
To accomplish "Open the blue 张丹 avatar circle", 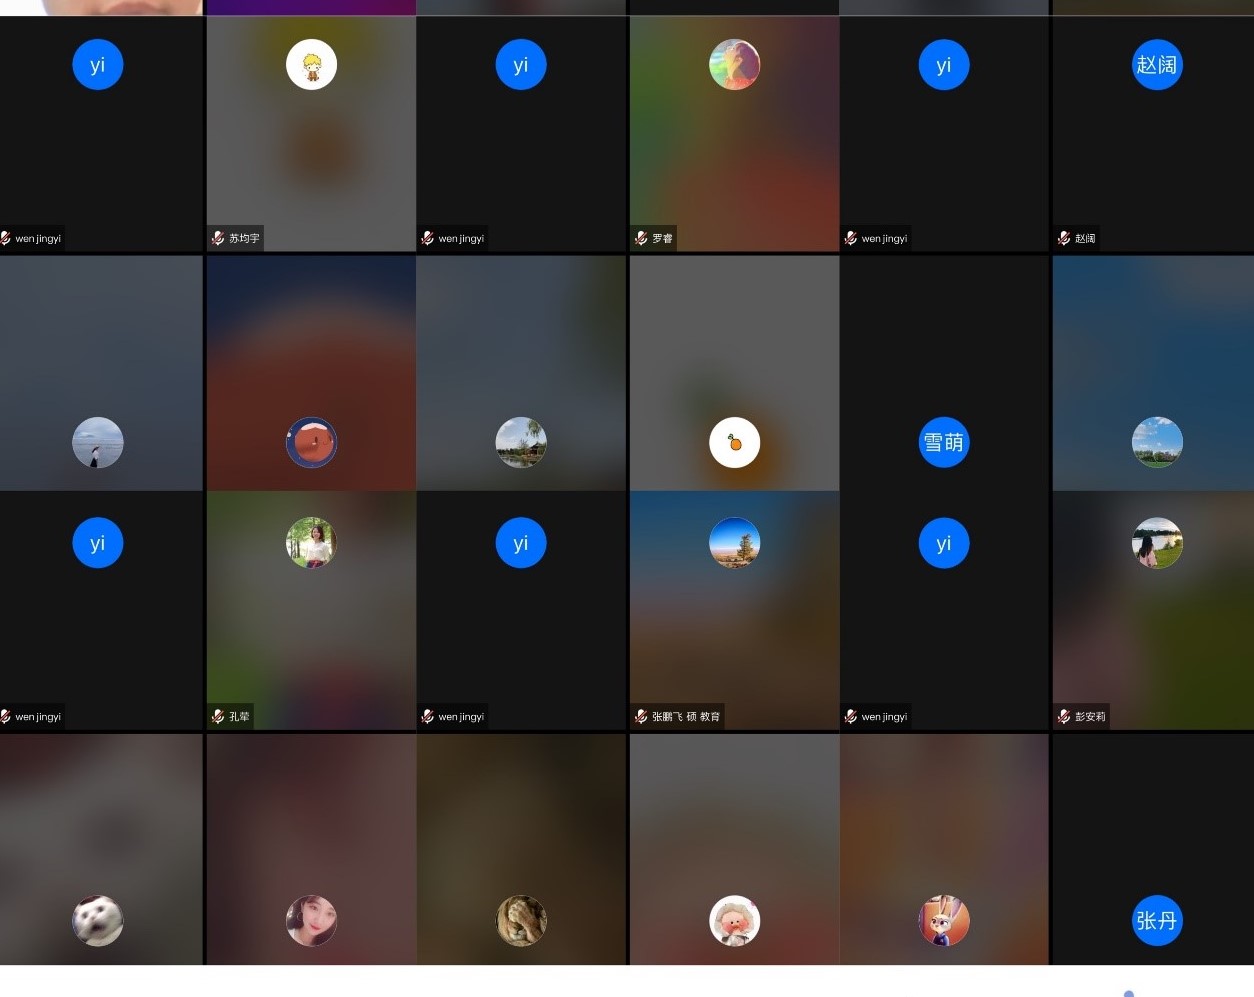I will [x=1157, y=920].
